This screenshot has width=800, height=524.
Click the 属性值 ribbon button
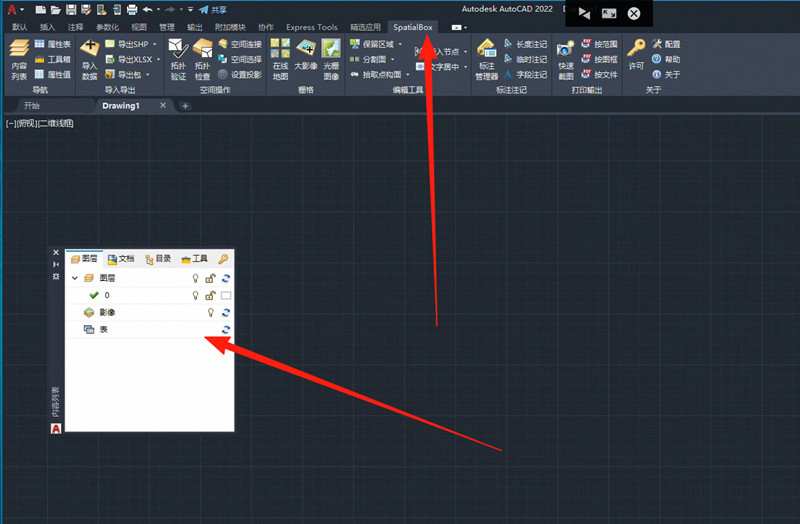[x=53, y=74]
